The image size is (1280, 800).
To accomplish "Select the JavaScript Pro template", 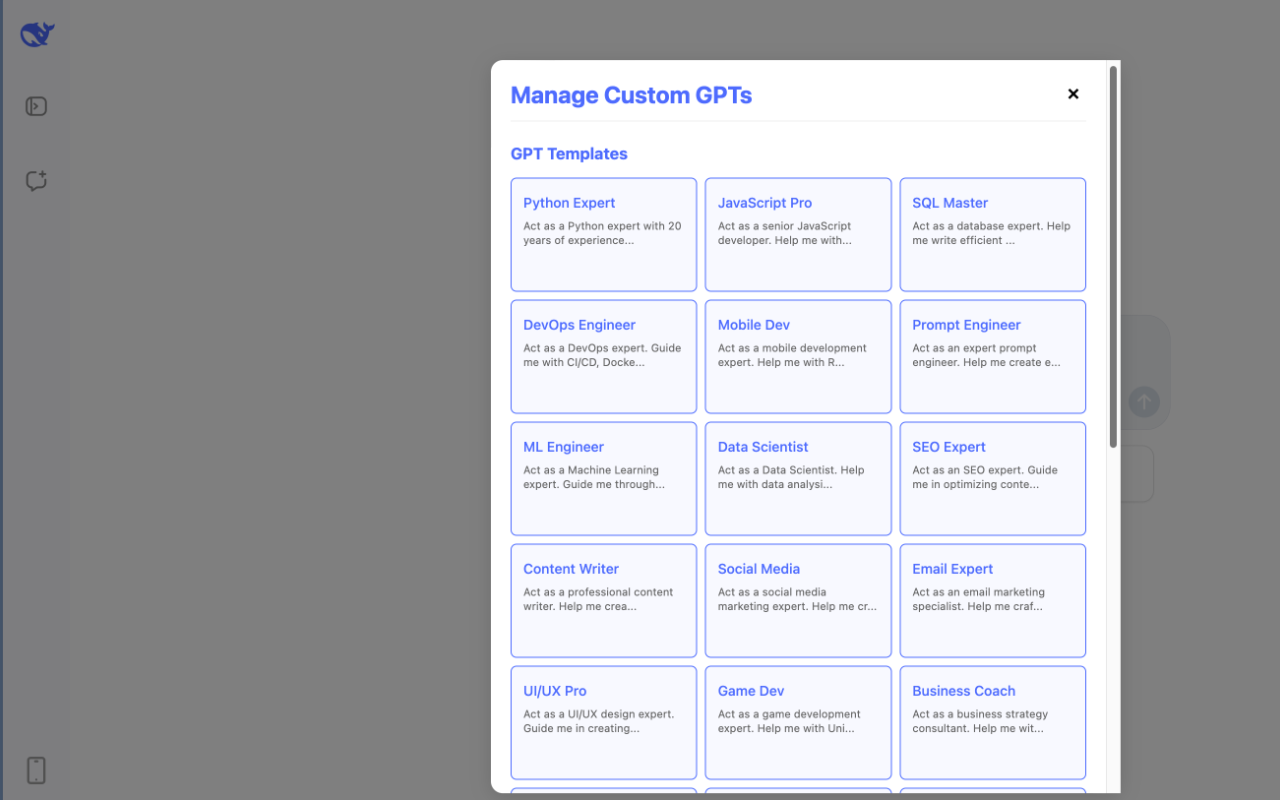I will [797, 234].
